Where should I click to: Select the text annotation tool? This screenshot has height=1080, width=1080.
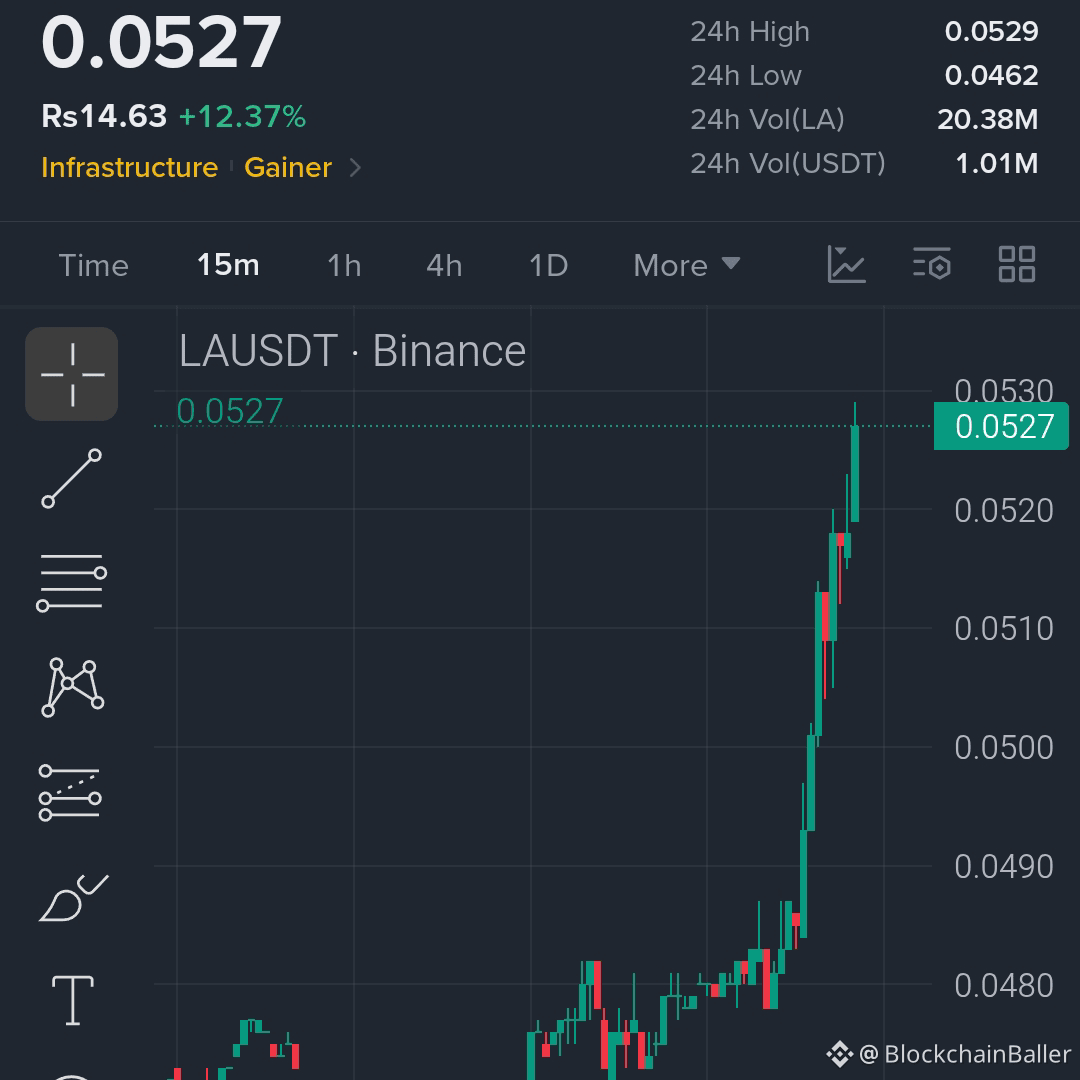tap(72, 1000)
